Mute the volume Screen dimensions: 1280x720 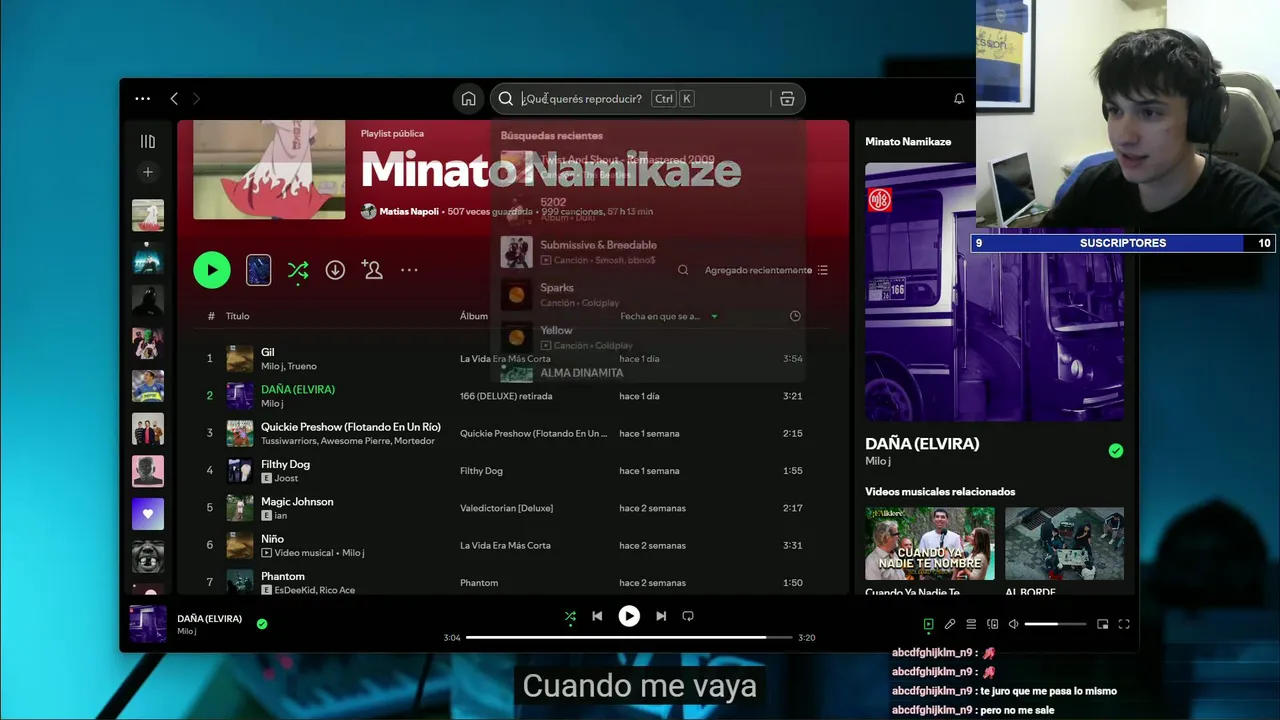coord(1013,624)
